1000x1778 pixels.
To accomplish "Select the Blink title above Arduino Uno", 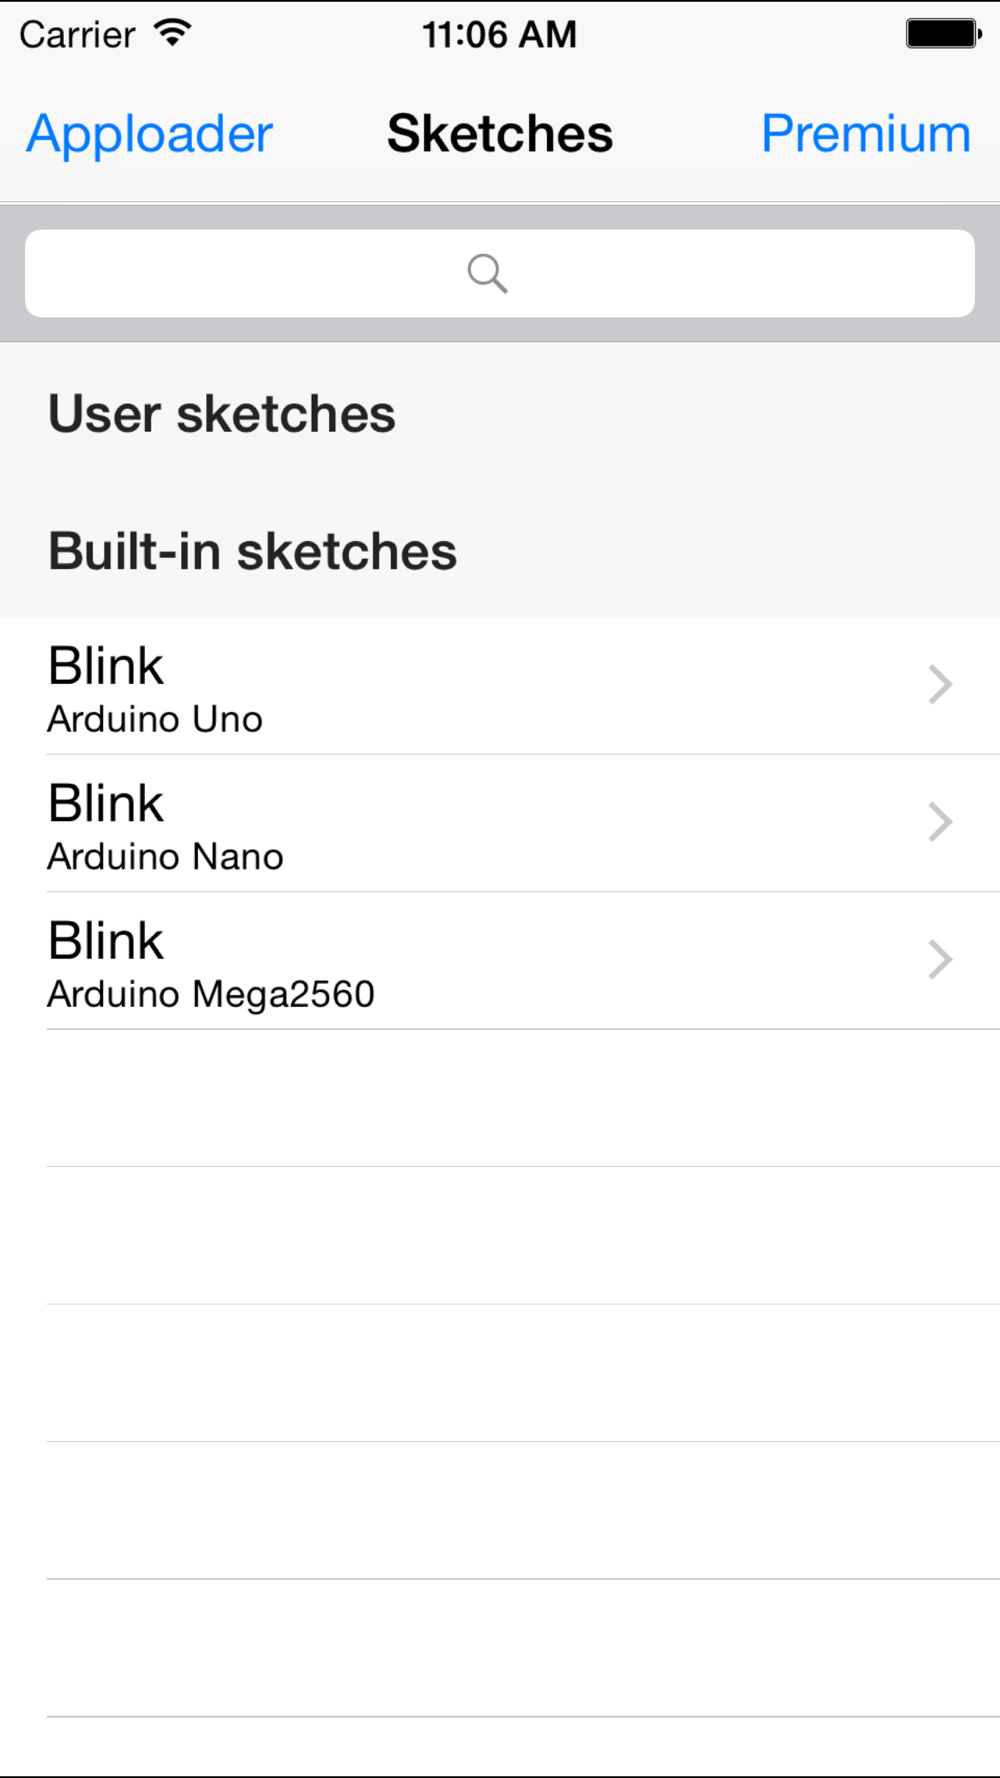I will (106, 666).
